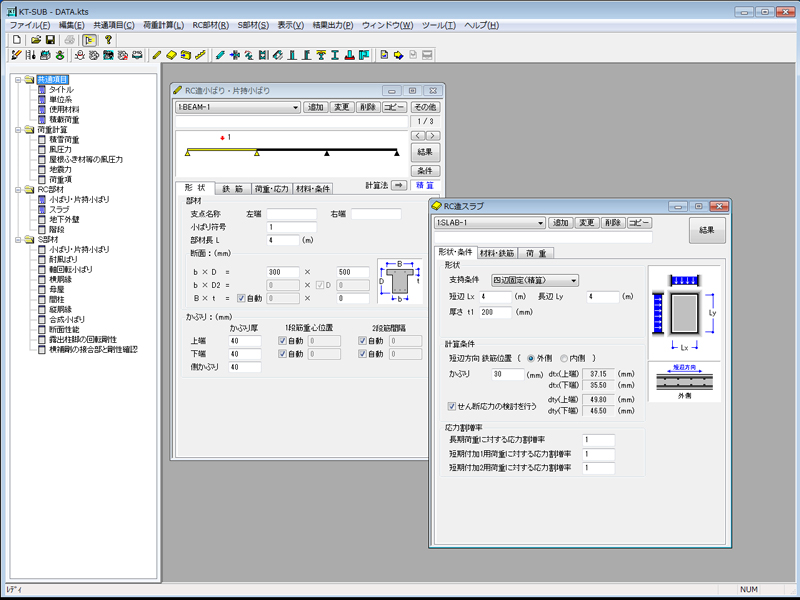
Task: Open the 支持条件 四辺固定 dropdown
Action: 573,281
